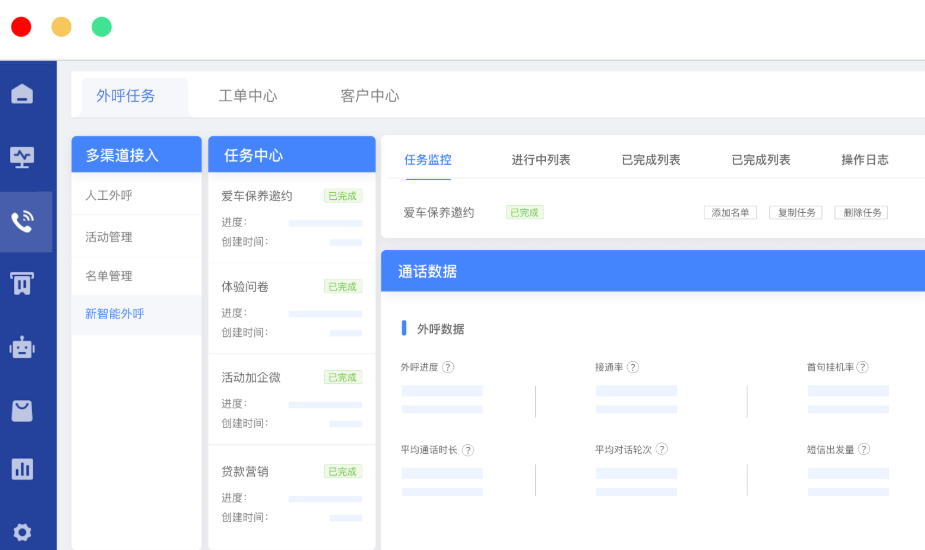Open 人工外呼 menu item

pos(136,195)
